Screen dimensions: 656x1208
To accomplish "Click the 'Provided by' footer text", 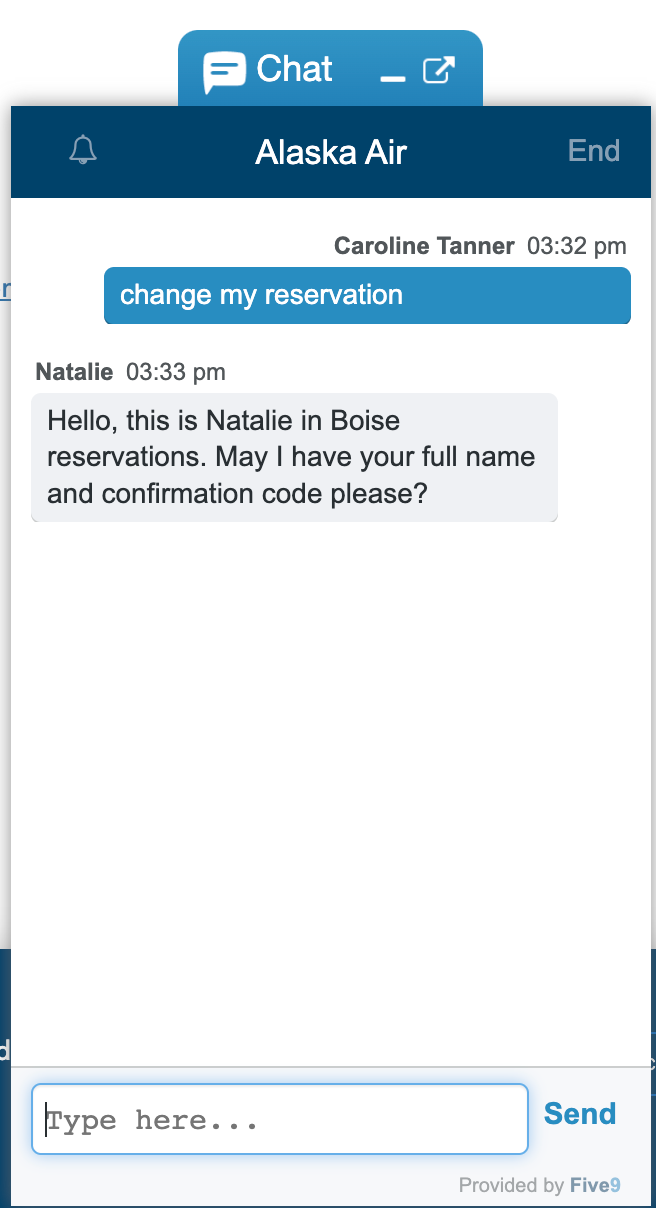I will point(511,1186).
